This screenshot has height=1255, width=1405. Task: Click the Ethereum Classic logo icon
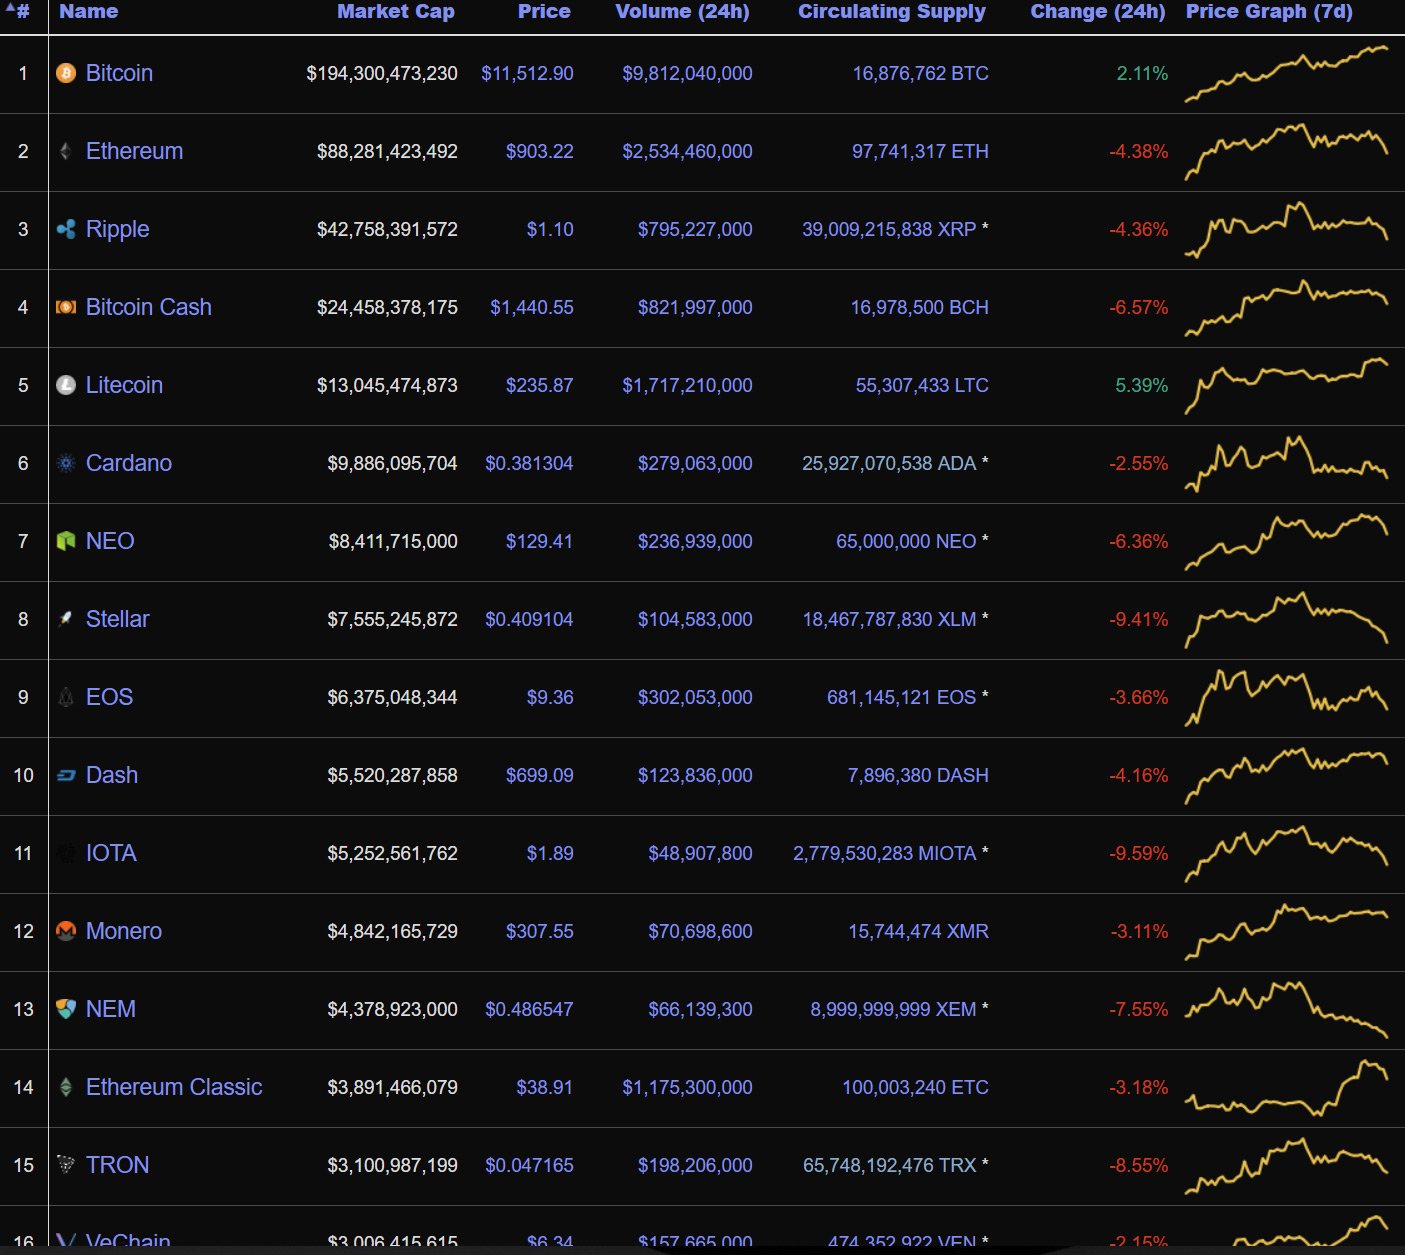click(x=66, y=1087)
